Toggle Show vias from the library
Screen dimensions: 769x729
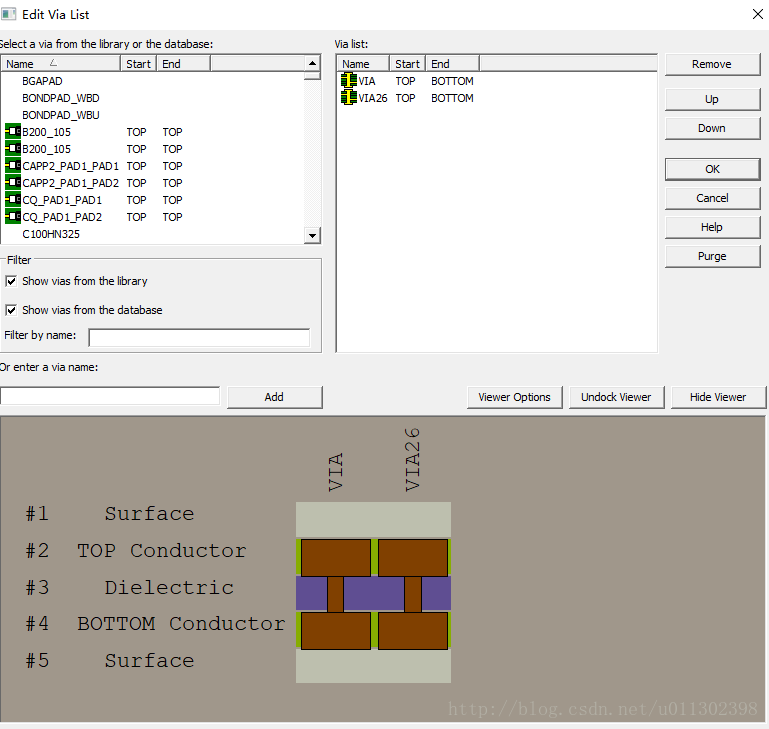coord(11,281)
